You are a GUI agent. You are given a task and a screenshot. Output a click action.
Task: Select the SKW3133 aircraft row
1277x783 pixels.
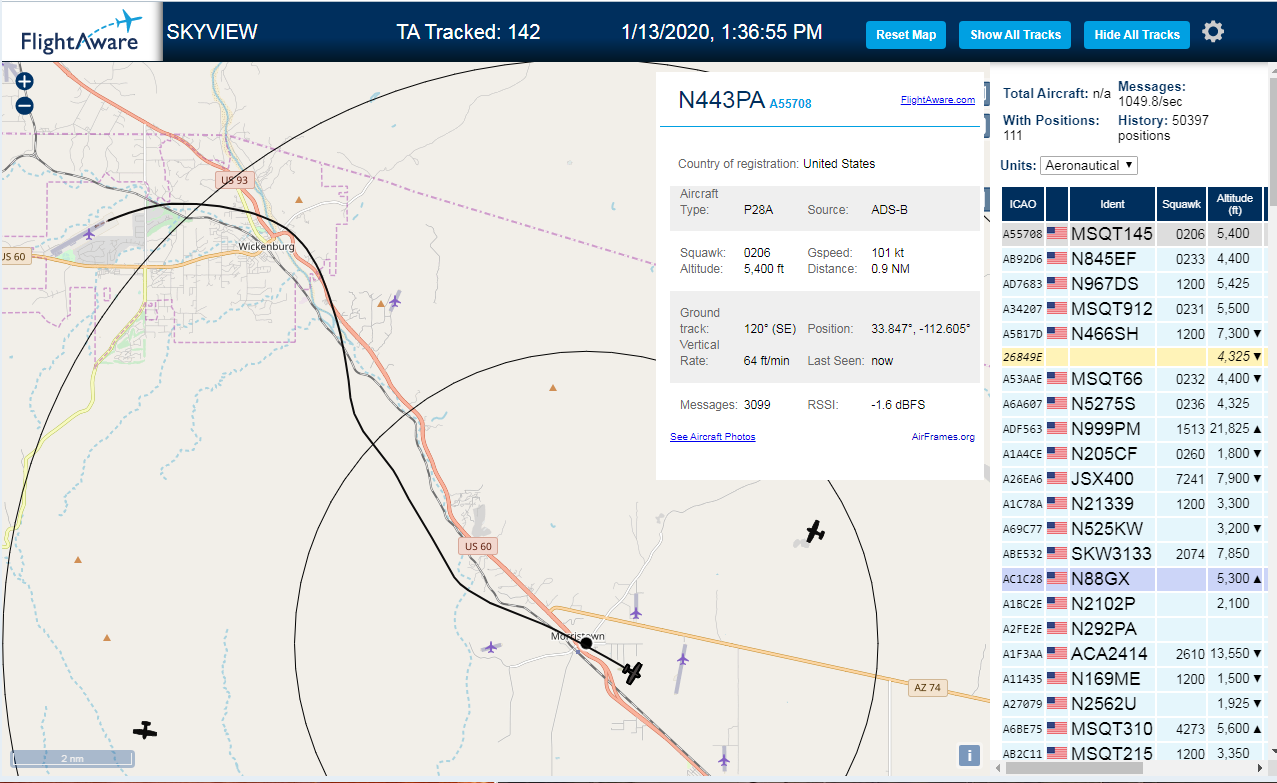pos(1134,554)
